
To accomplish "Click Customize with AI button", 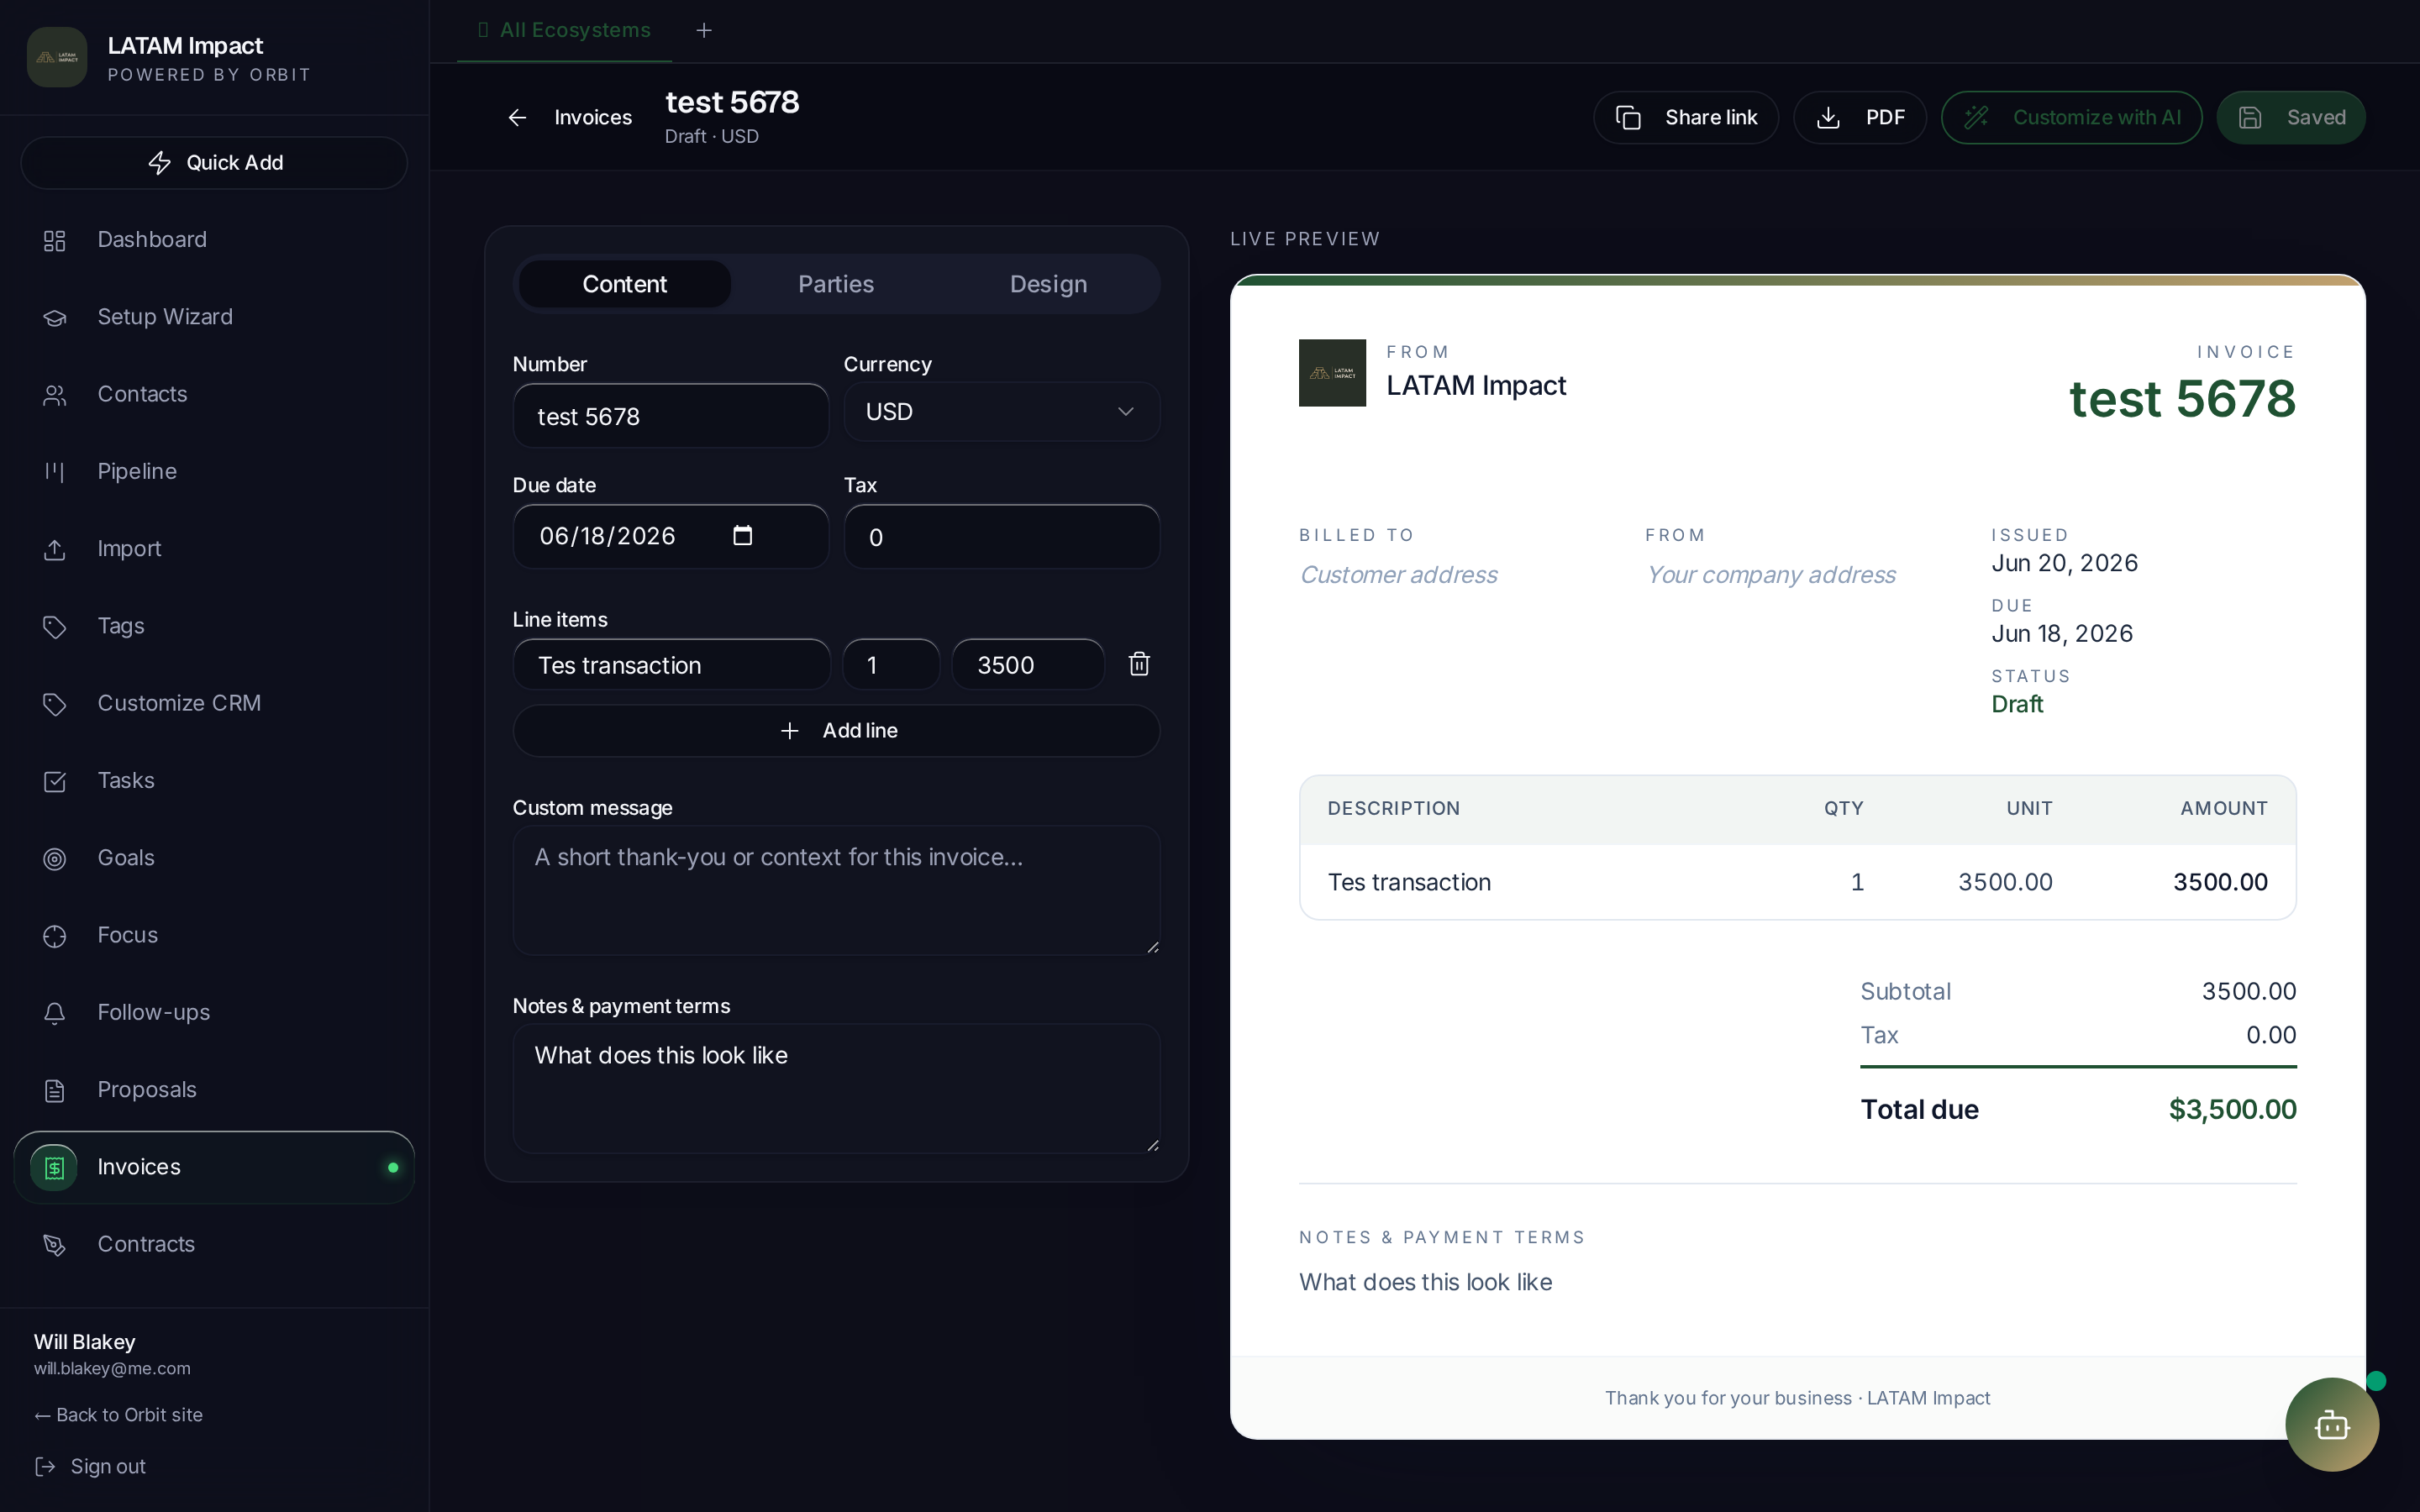I will click(2072, 118).
